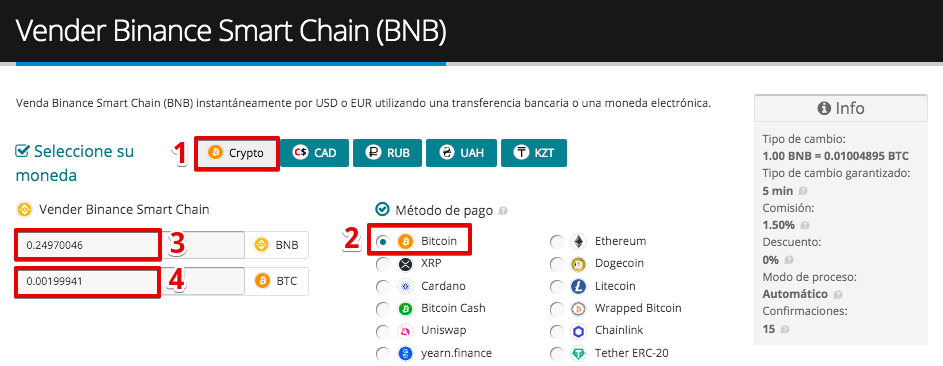Image resolution: width=943 pixels, height=366 pixels.
Task: Click the Uniswap unicorn icon
Action: [x=405, y=331]
